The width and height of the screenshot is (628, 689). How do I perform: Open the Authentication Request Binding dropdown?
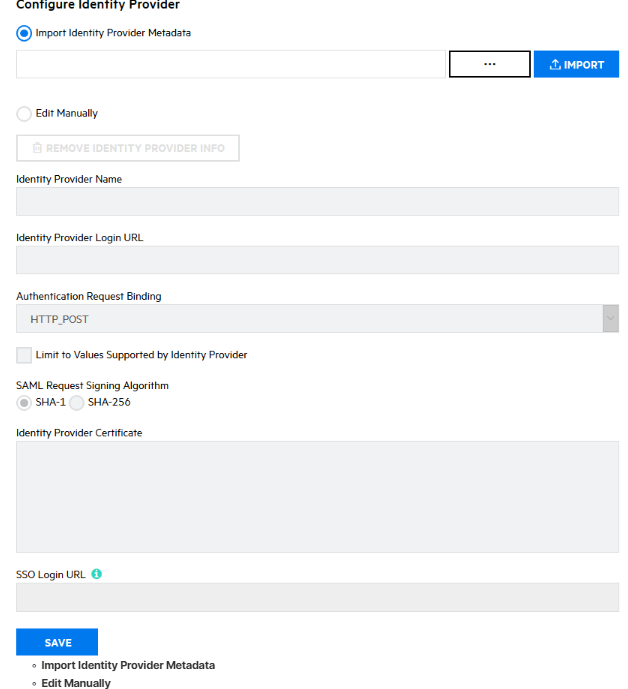point(317,319)
